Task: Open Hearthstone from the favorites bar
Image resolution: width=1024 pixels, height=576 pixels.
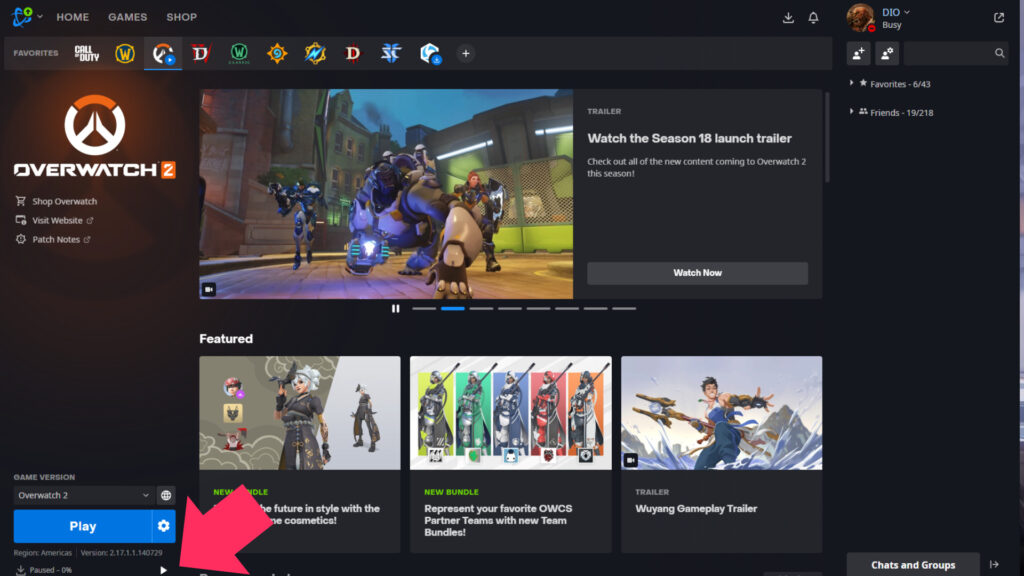Action: coord(276,53)
